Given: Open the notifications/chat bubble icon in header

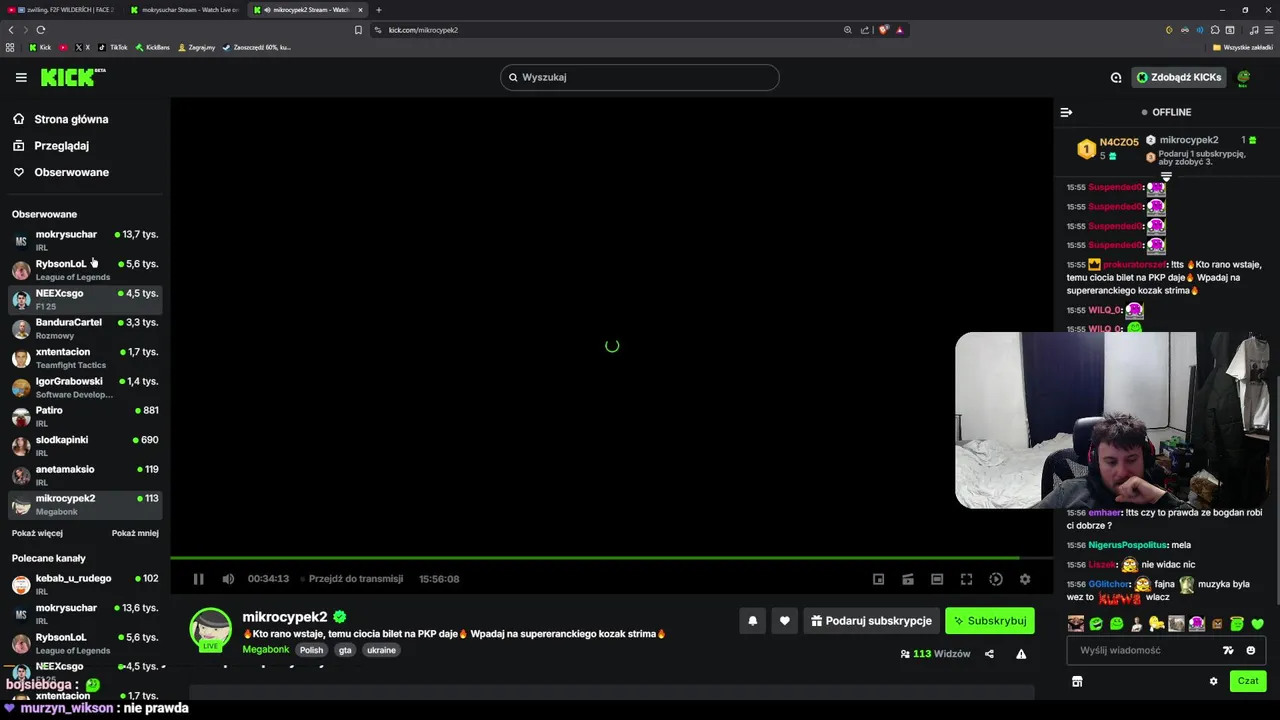Looking at the screenshot, I should (1116, 77).
